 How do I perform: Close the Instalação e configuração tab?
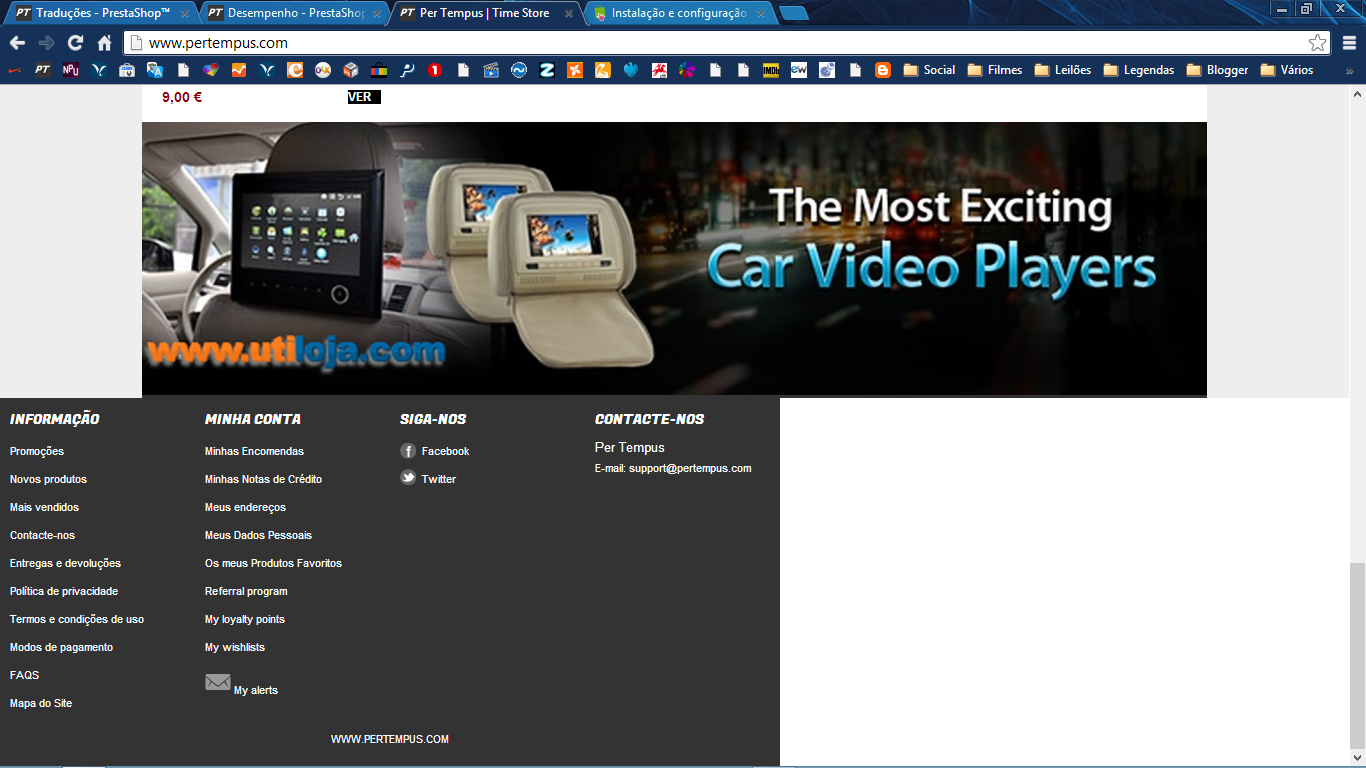pos(761,14)
